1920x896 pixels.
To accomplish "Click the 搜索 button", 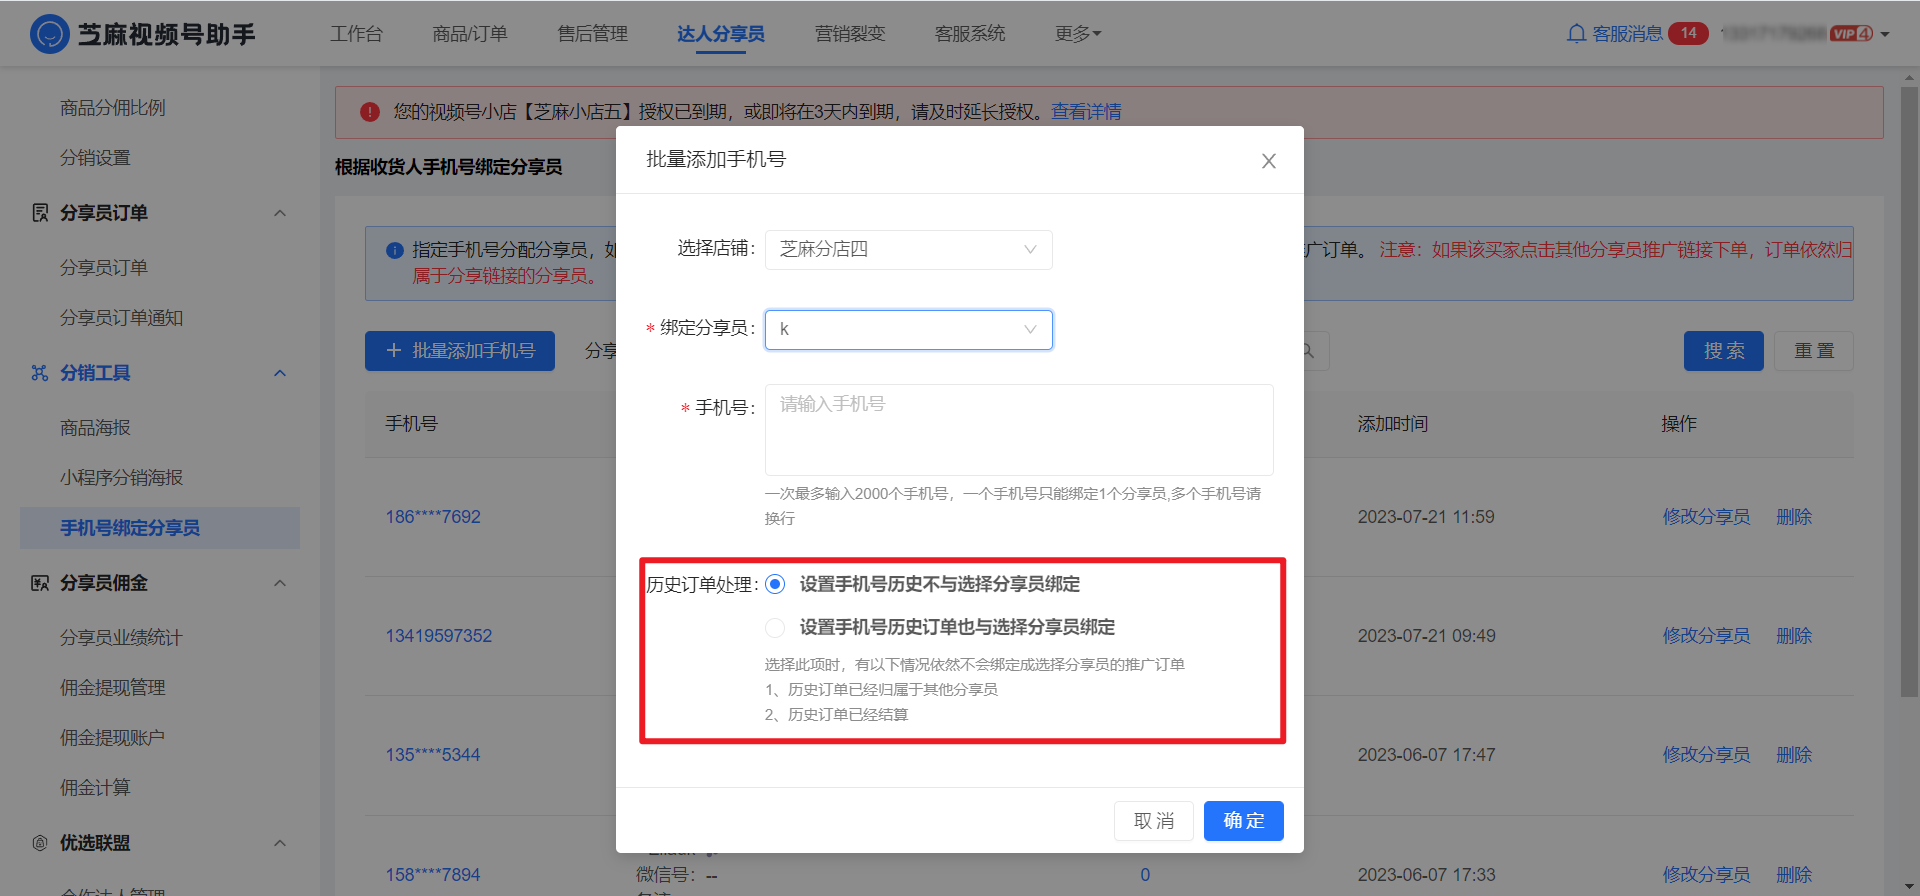I will [x=1723, y=351].
